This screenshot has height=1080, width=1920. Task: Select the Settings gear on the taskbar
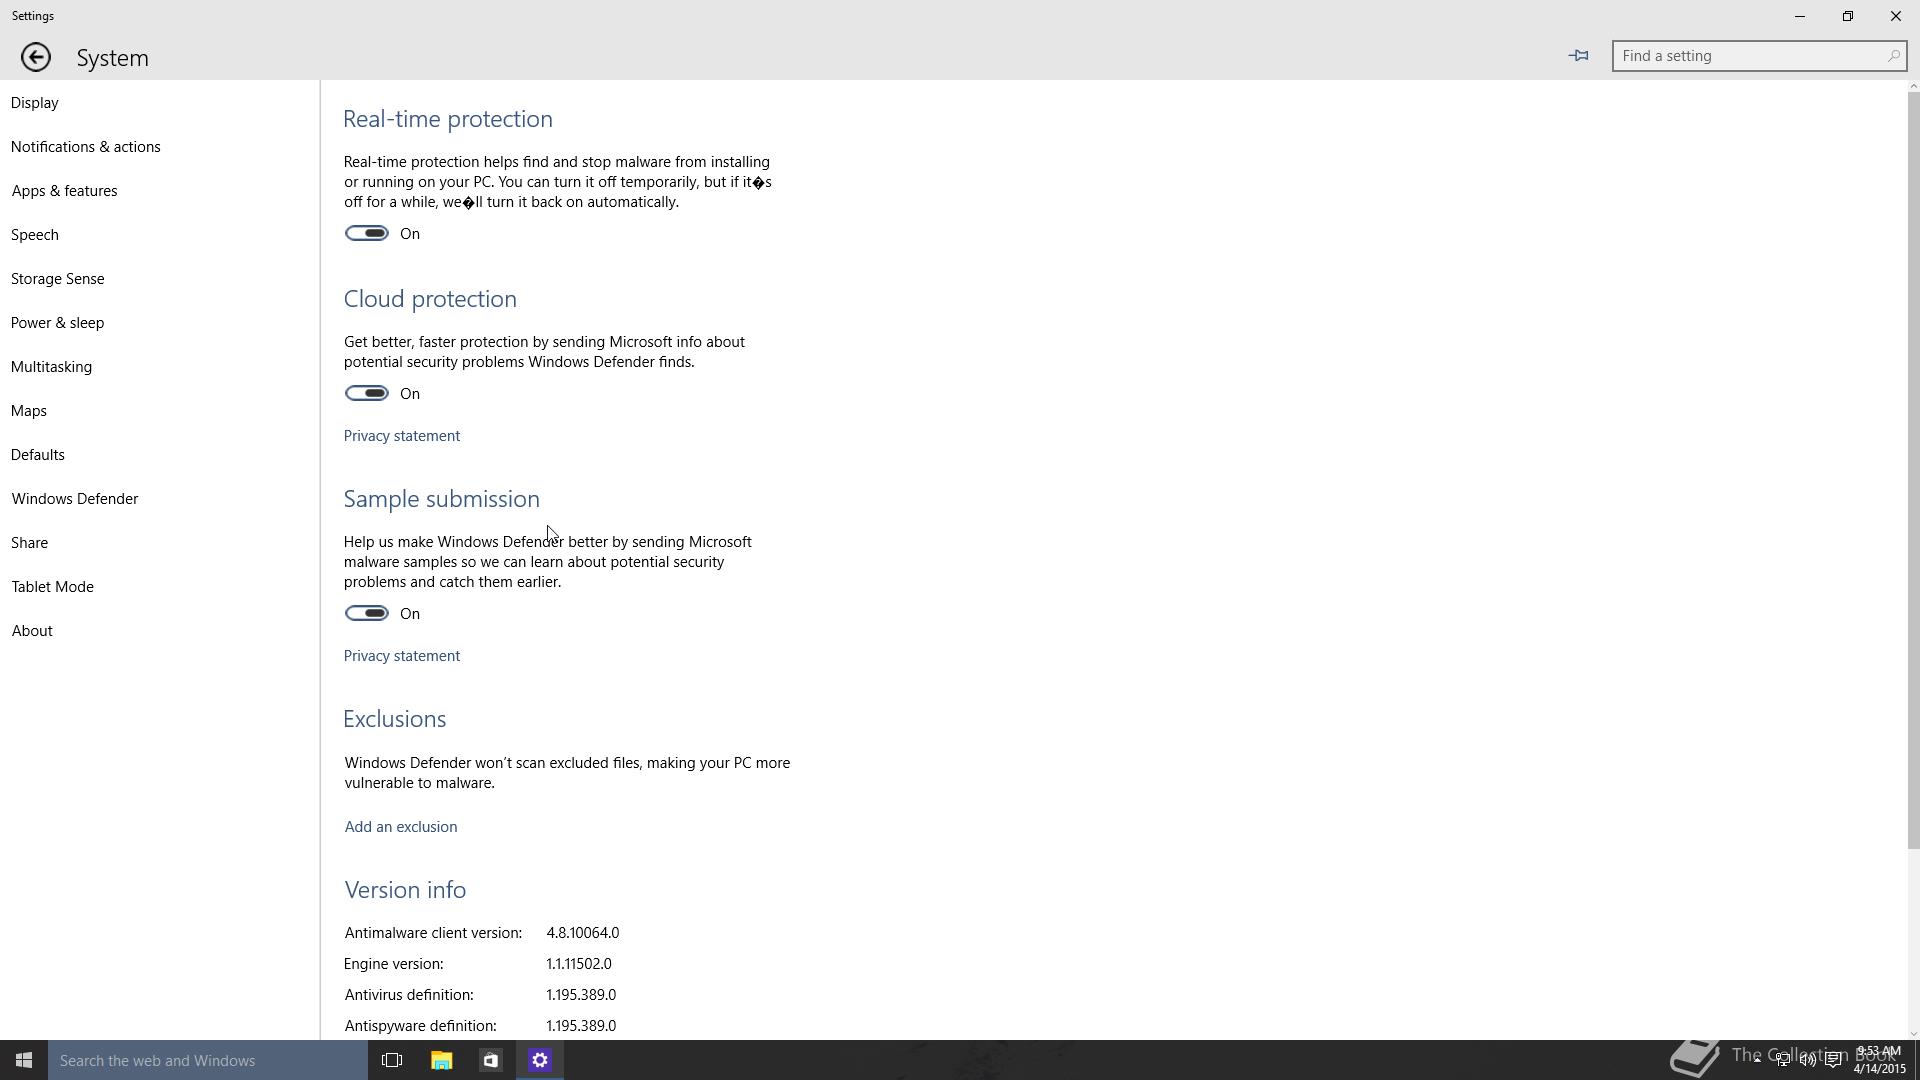(x=540, y=1060)
